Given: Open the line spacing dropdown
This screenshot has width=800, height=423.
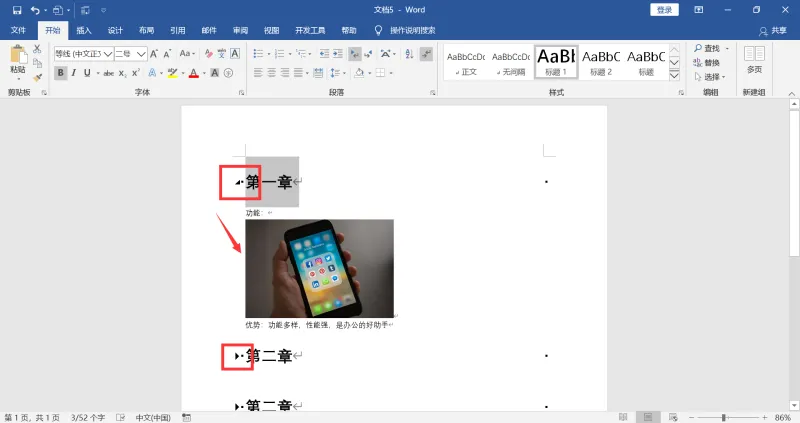Looking at the screenshot, I should (x=338, y=73).
